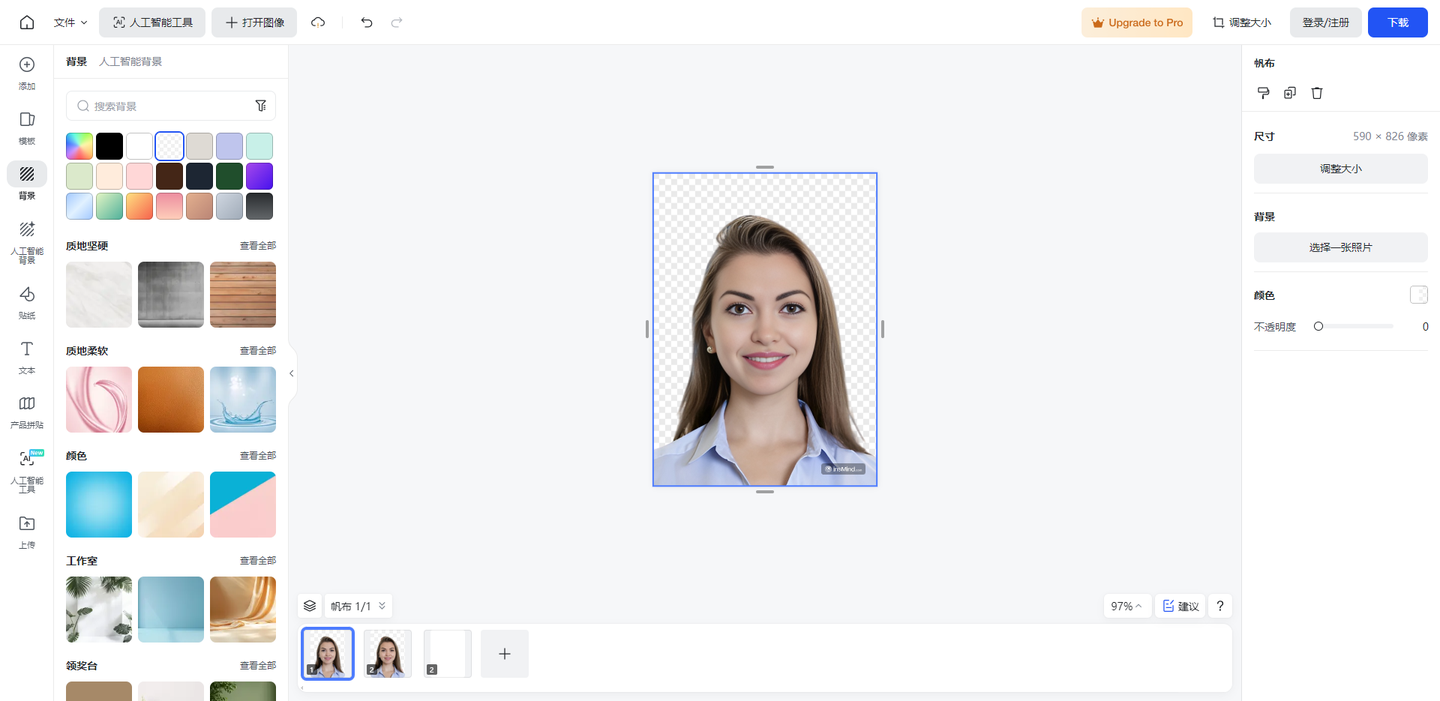Image resolution: width=1440 pixels, height=701 pixels.
Task: Click the 建议 feedback button
Action: point(1181,606)
